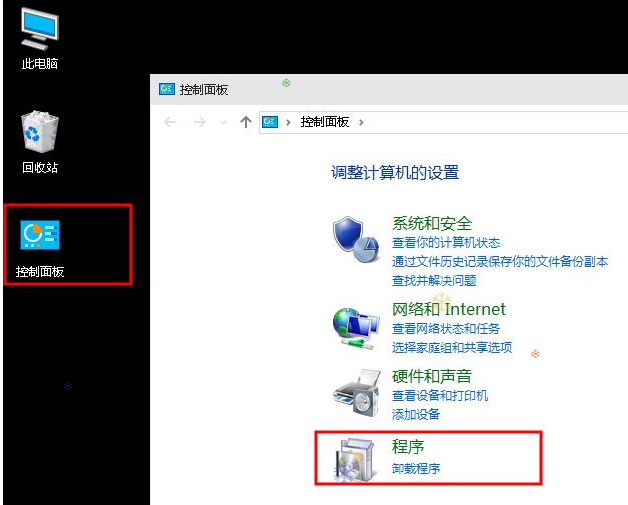The width and height of the screenshot is (628, 505).
Task: Go up one level with up arrow
Action: [246, 122]
